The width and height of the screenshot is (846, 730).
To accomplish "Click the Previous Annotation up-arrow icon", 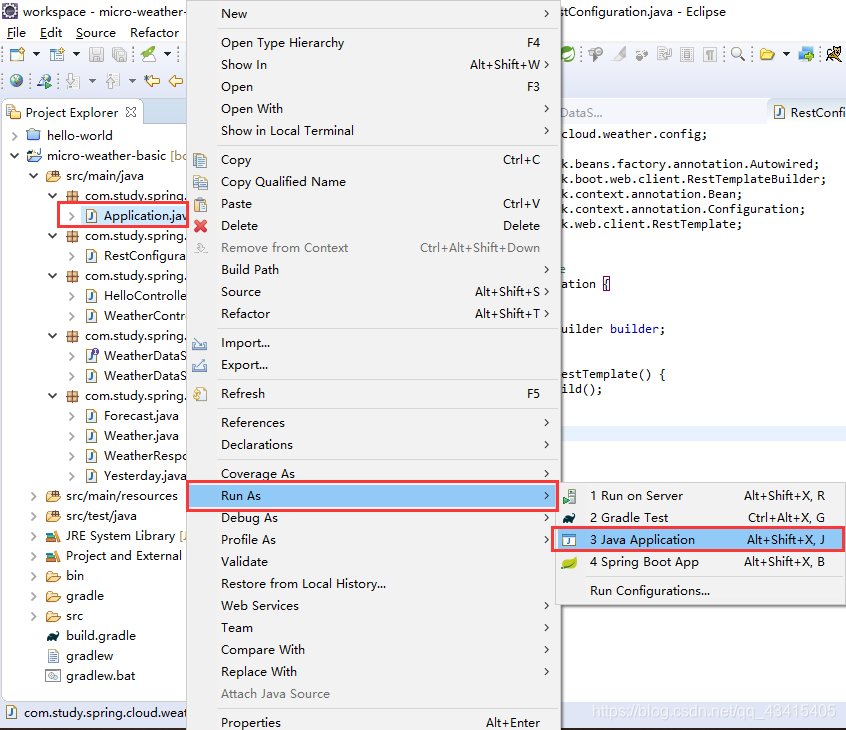I will tap(112, 81).
